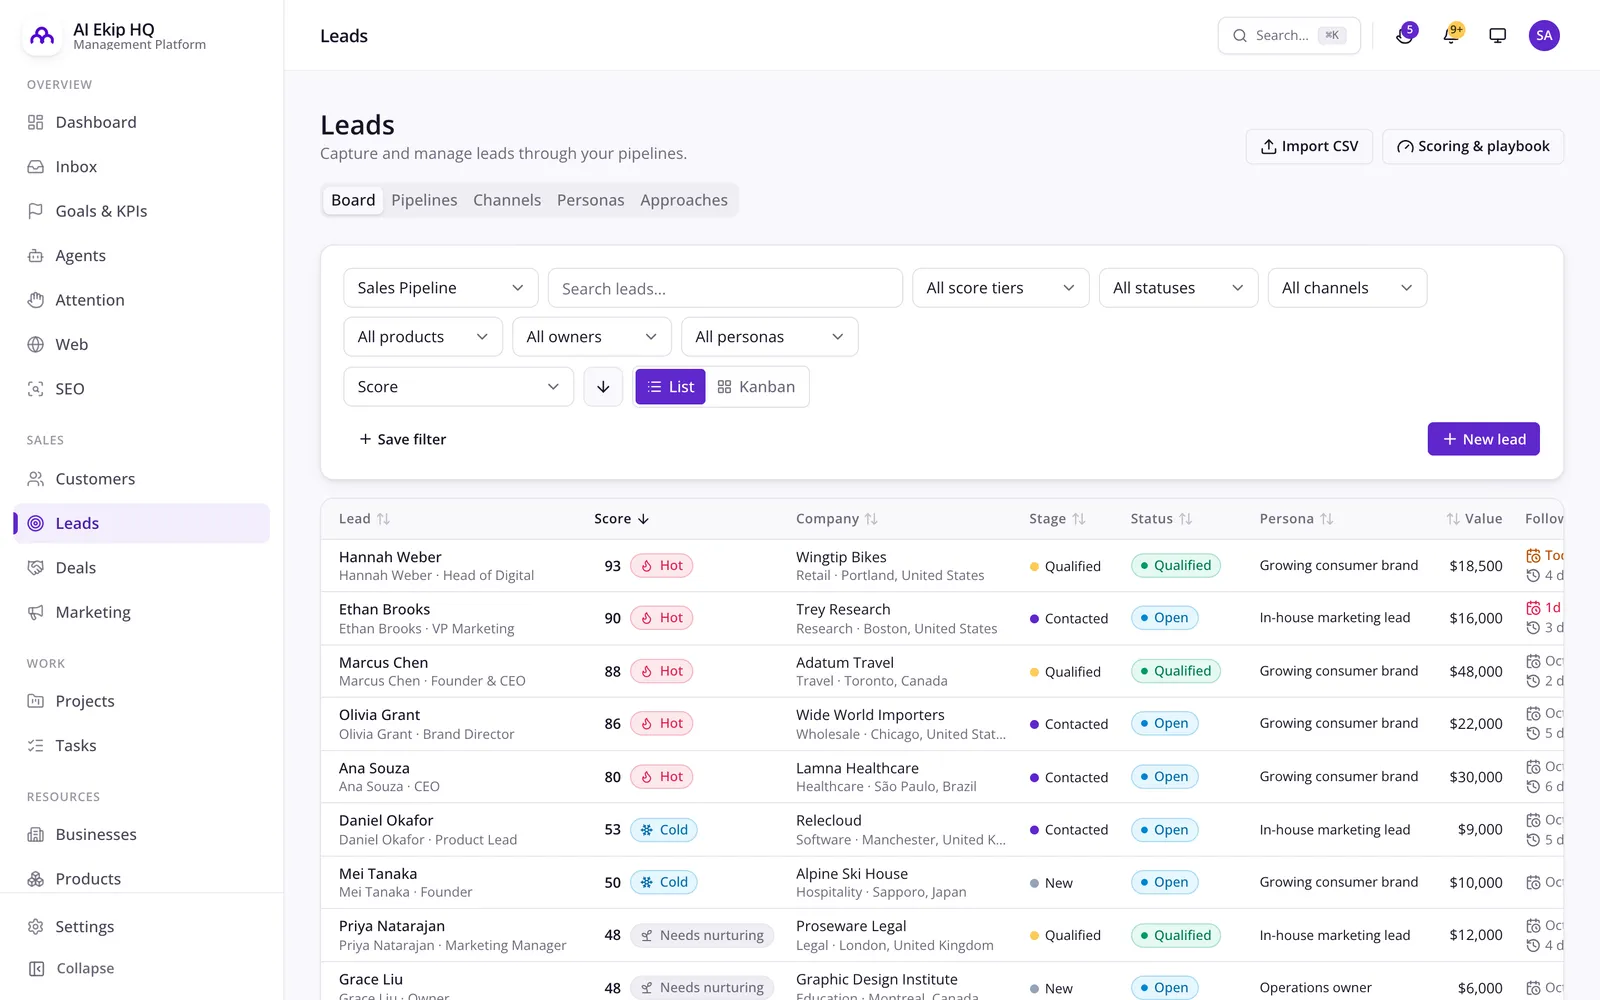
Task: Open the SEO section
Action: coord(142,389)
